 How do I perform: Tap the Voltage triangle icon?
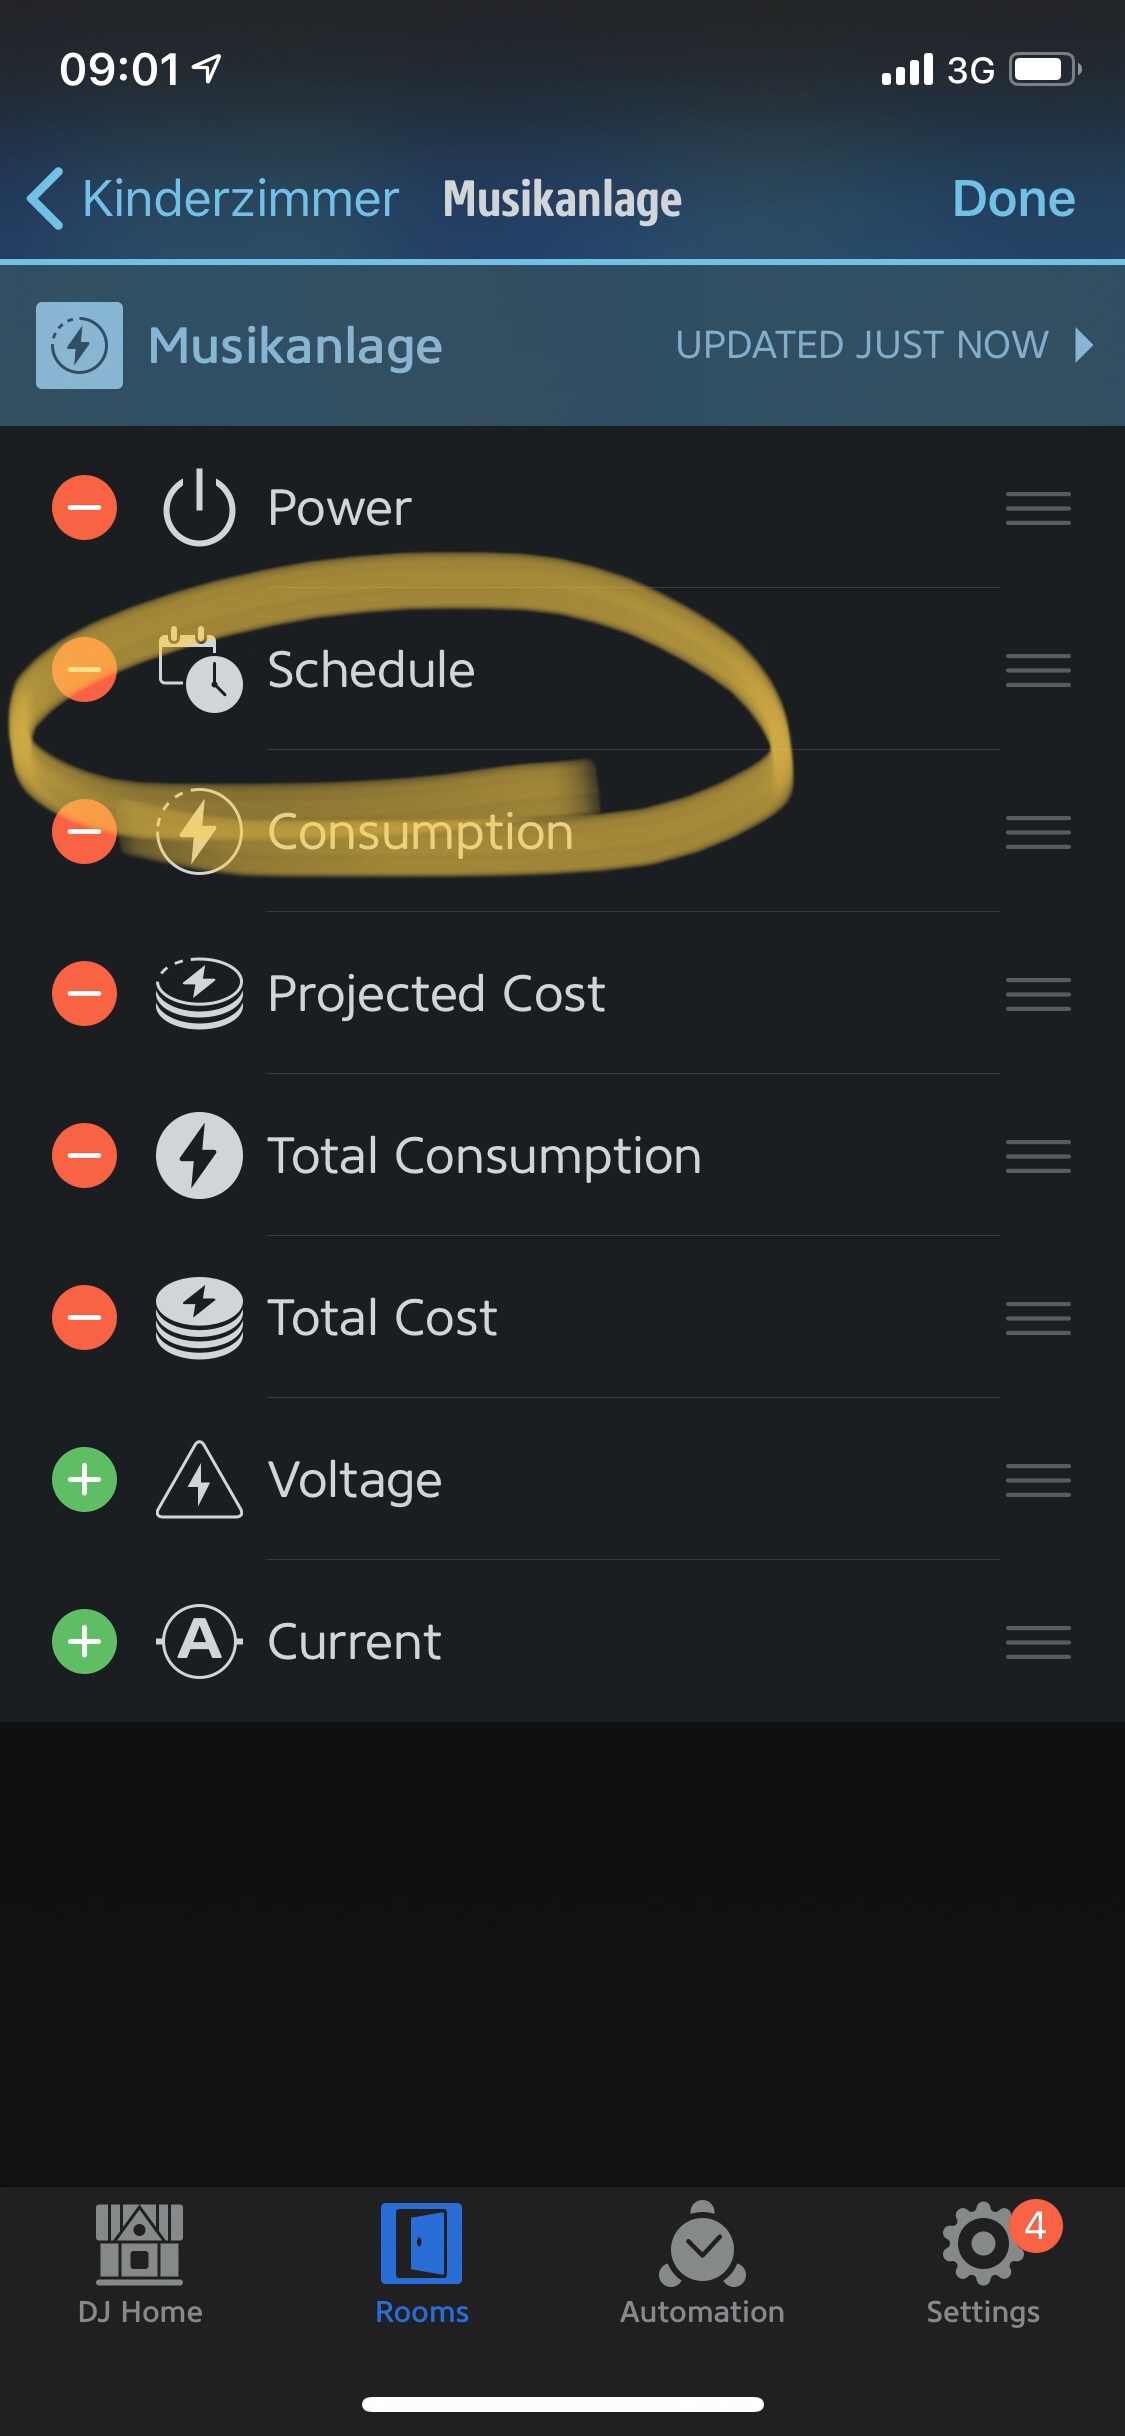[x=199, y=1480]
